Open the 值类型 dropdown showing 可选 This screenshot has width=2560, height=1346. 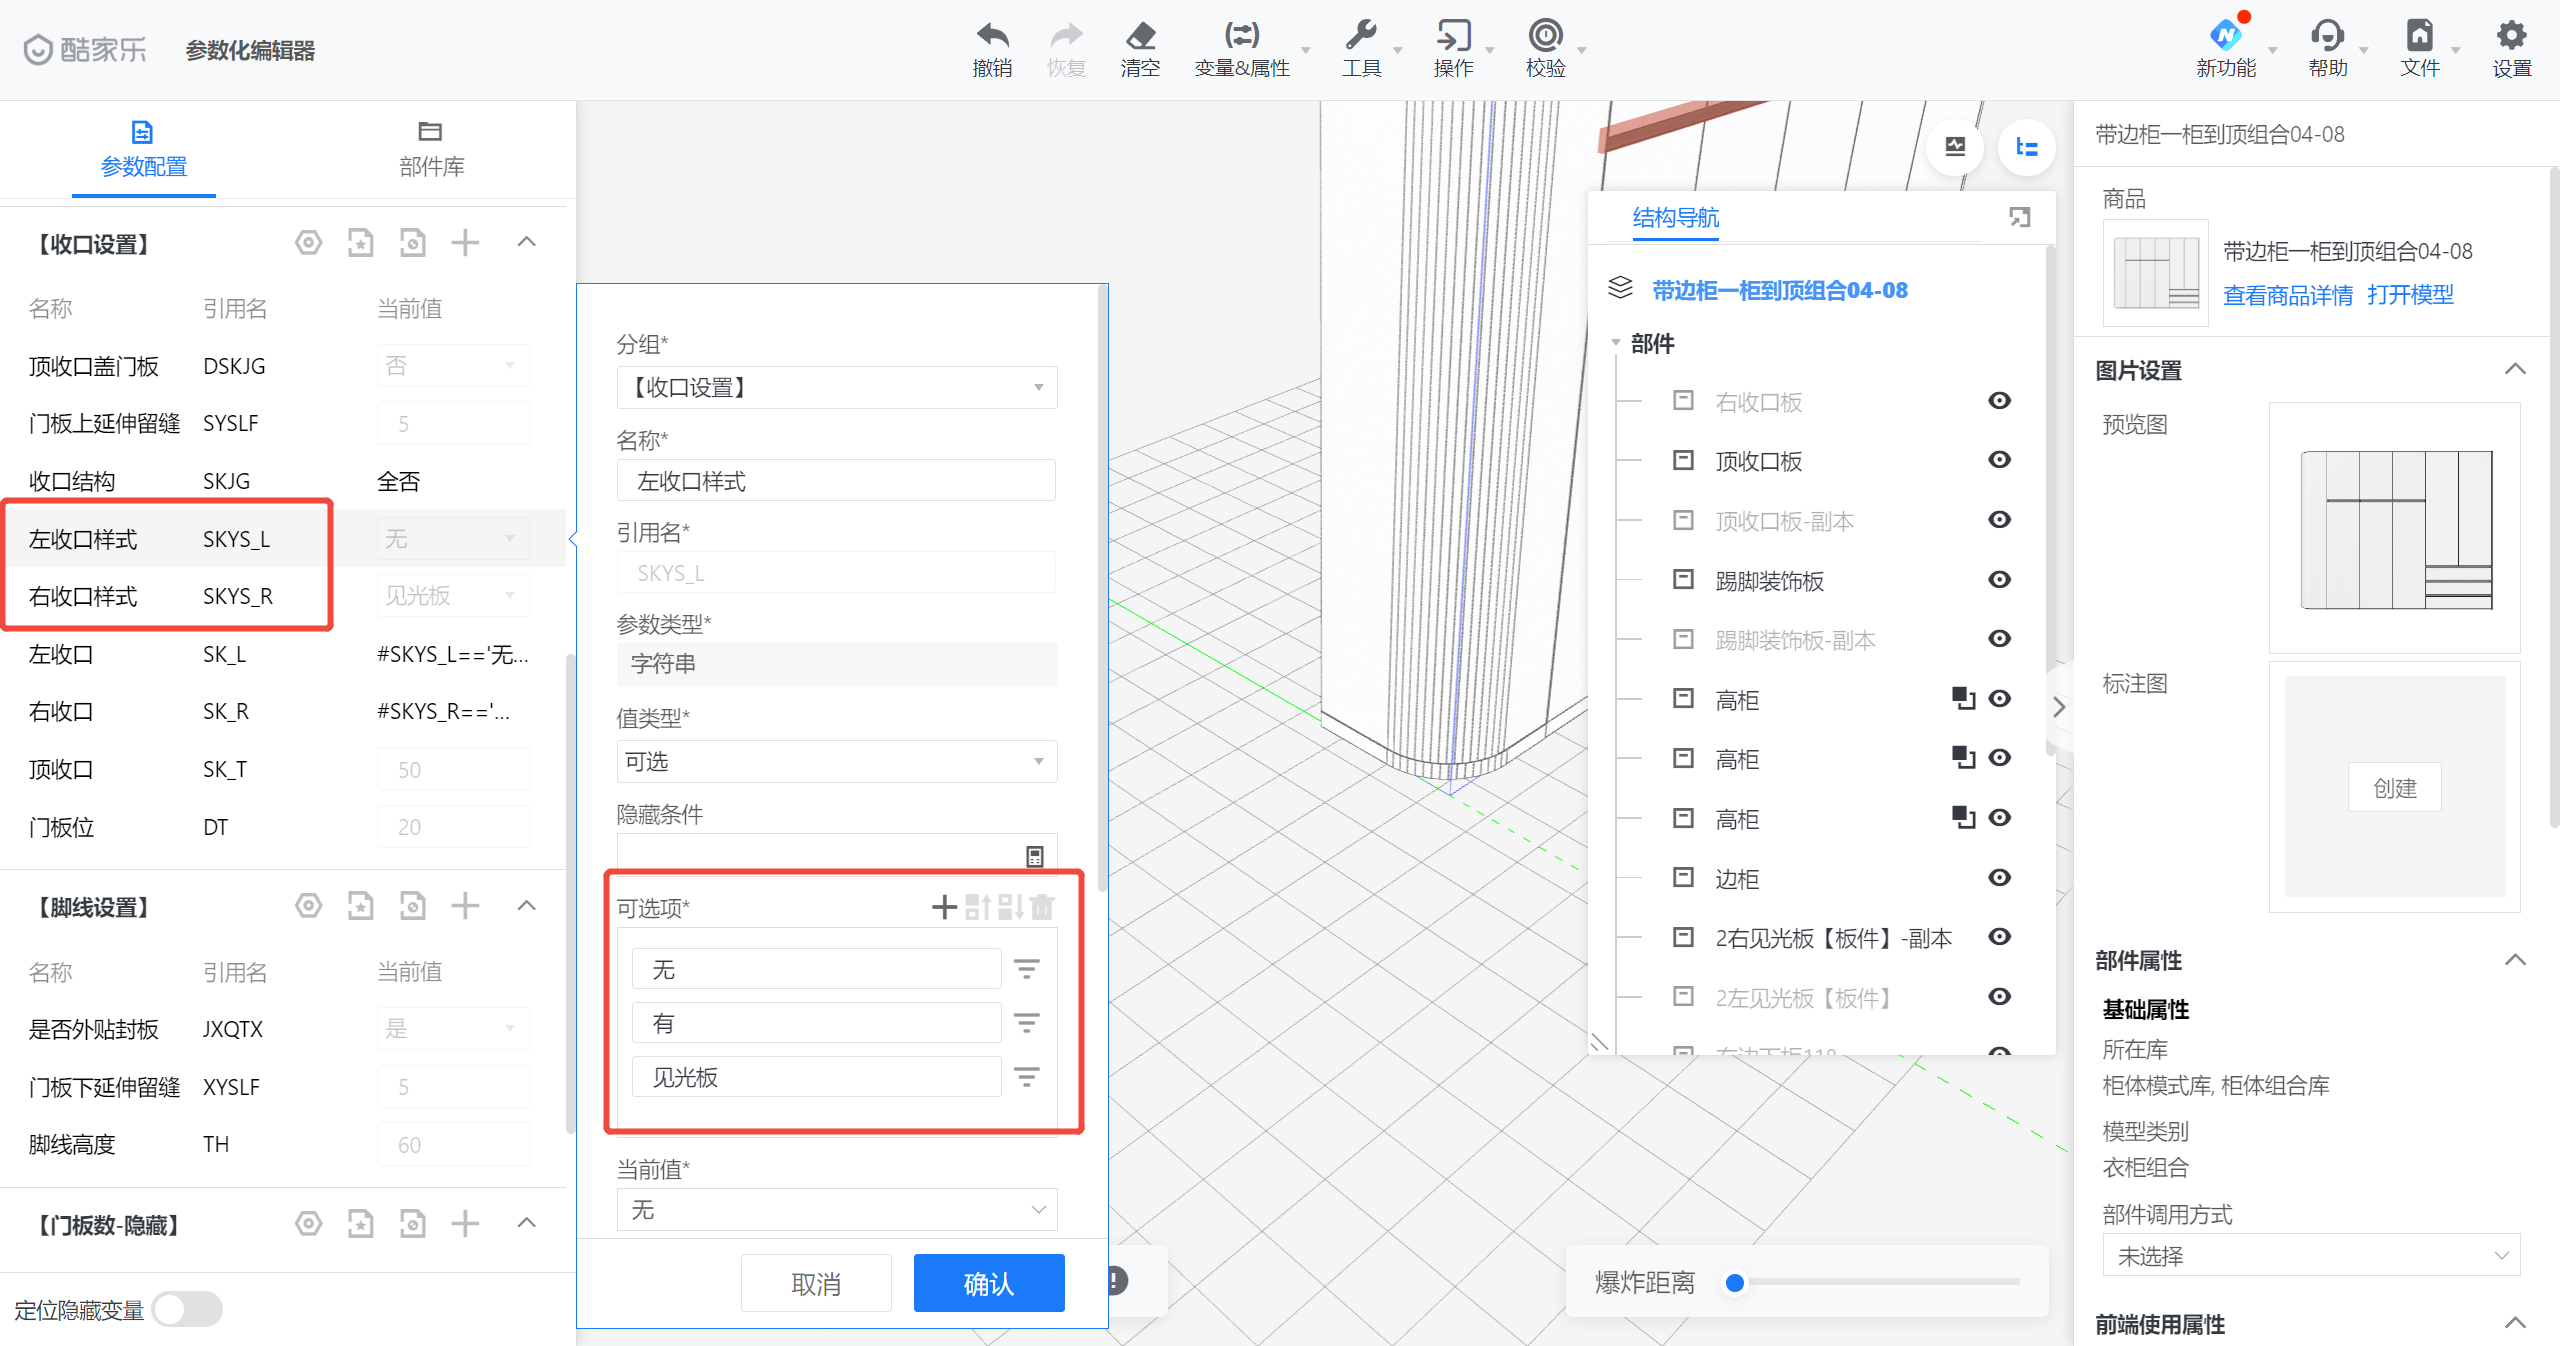(x=836, y=762)
